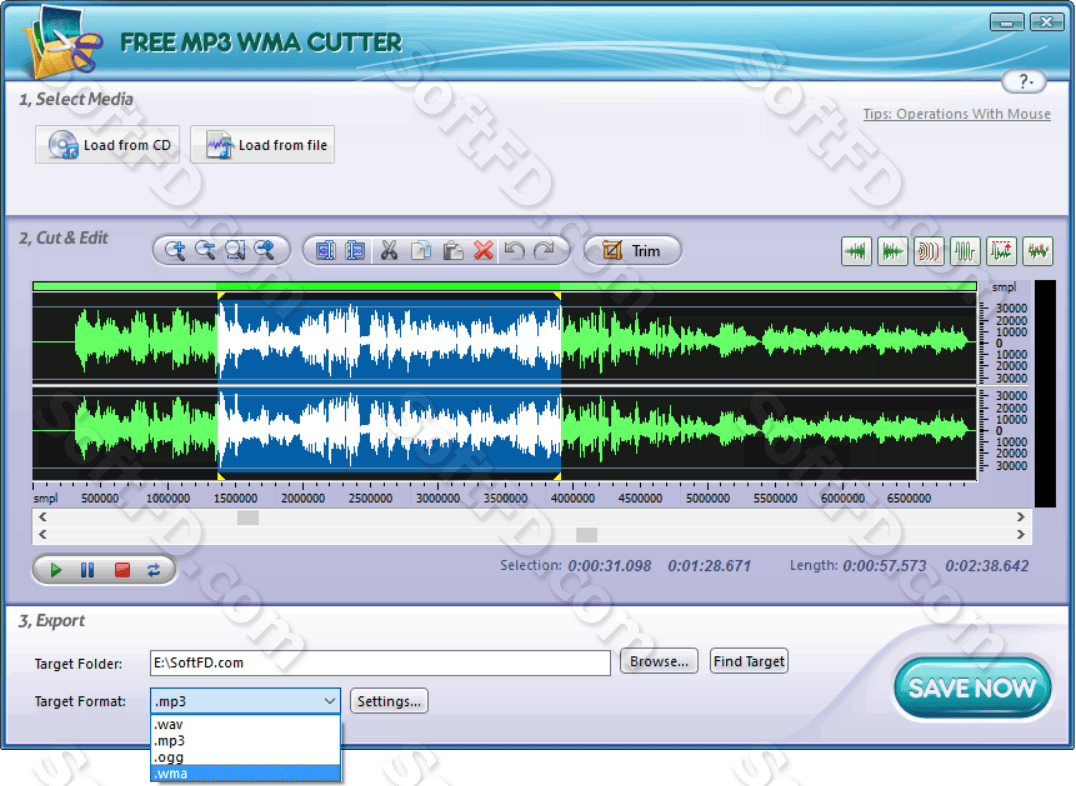This screenshot has width=1076, height=786.
Task: Apply the fade in effect icon
Action: coord(856,251)
